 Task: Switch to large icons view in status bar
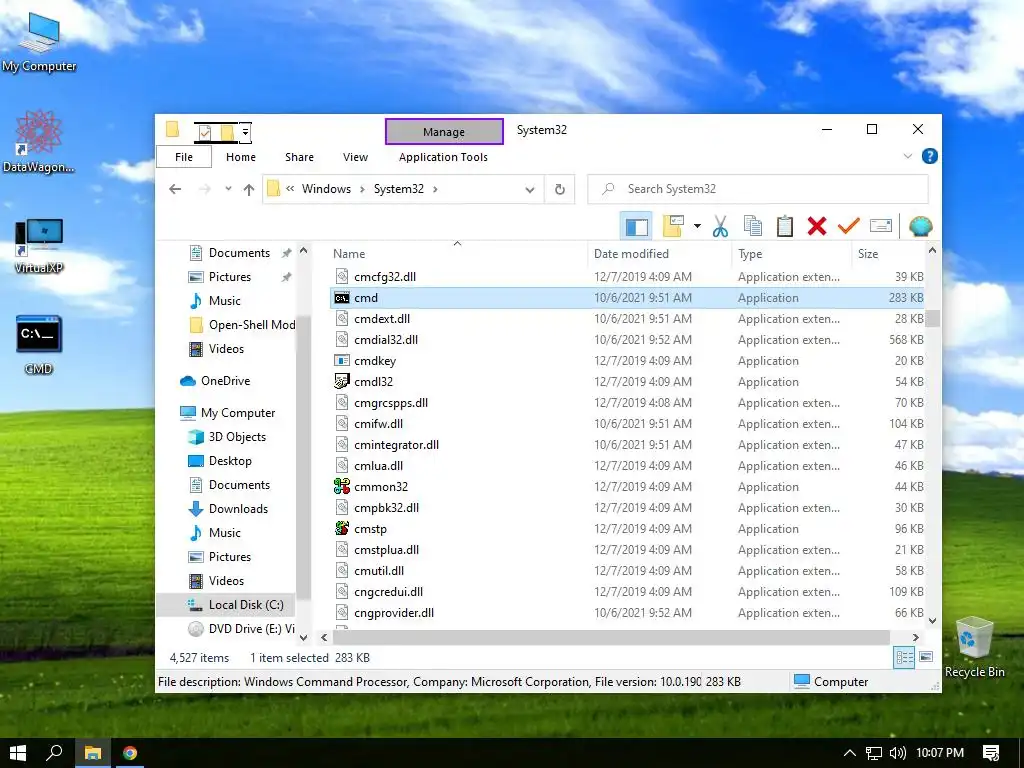926,657
